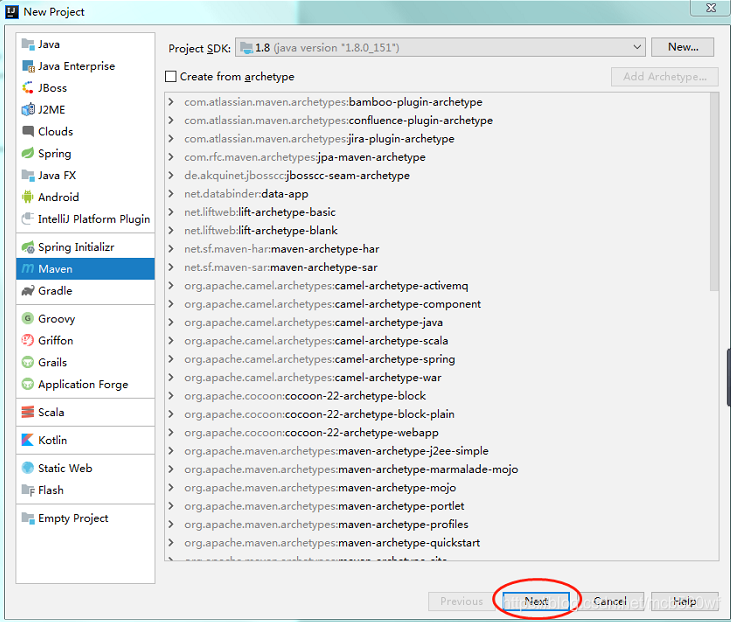
Task: Expand lift-archetype-basic row
Action: point(171,212)
